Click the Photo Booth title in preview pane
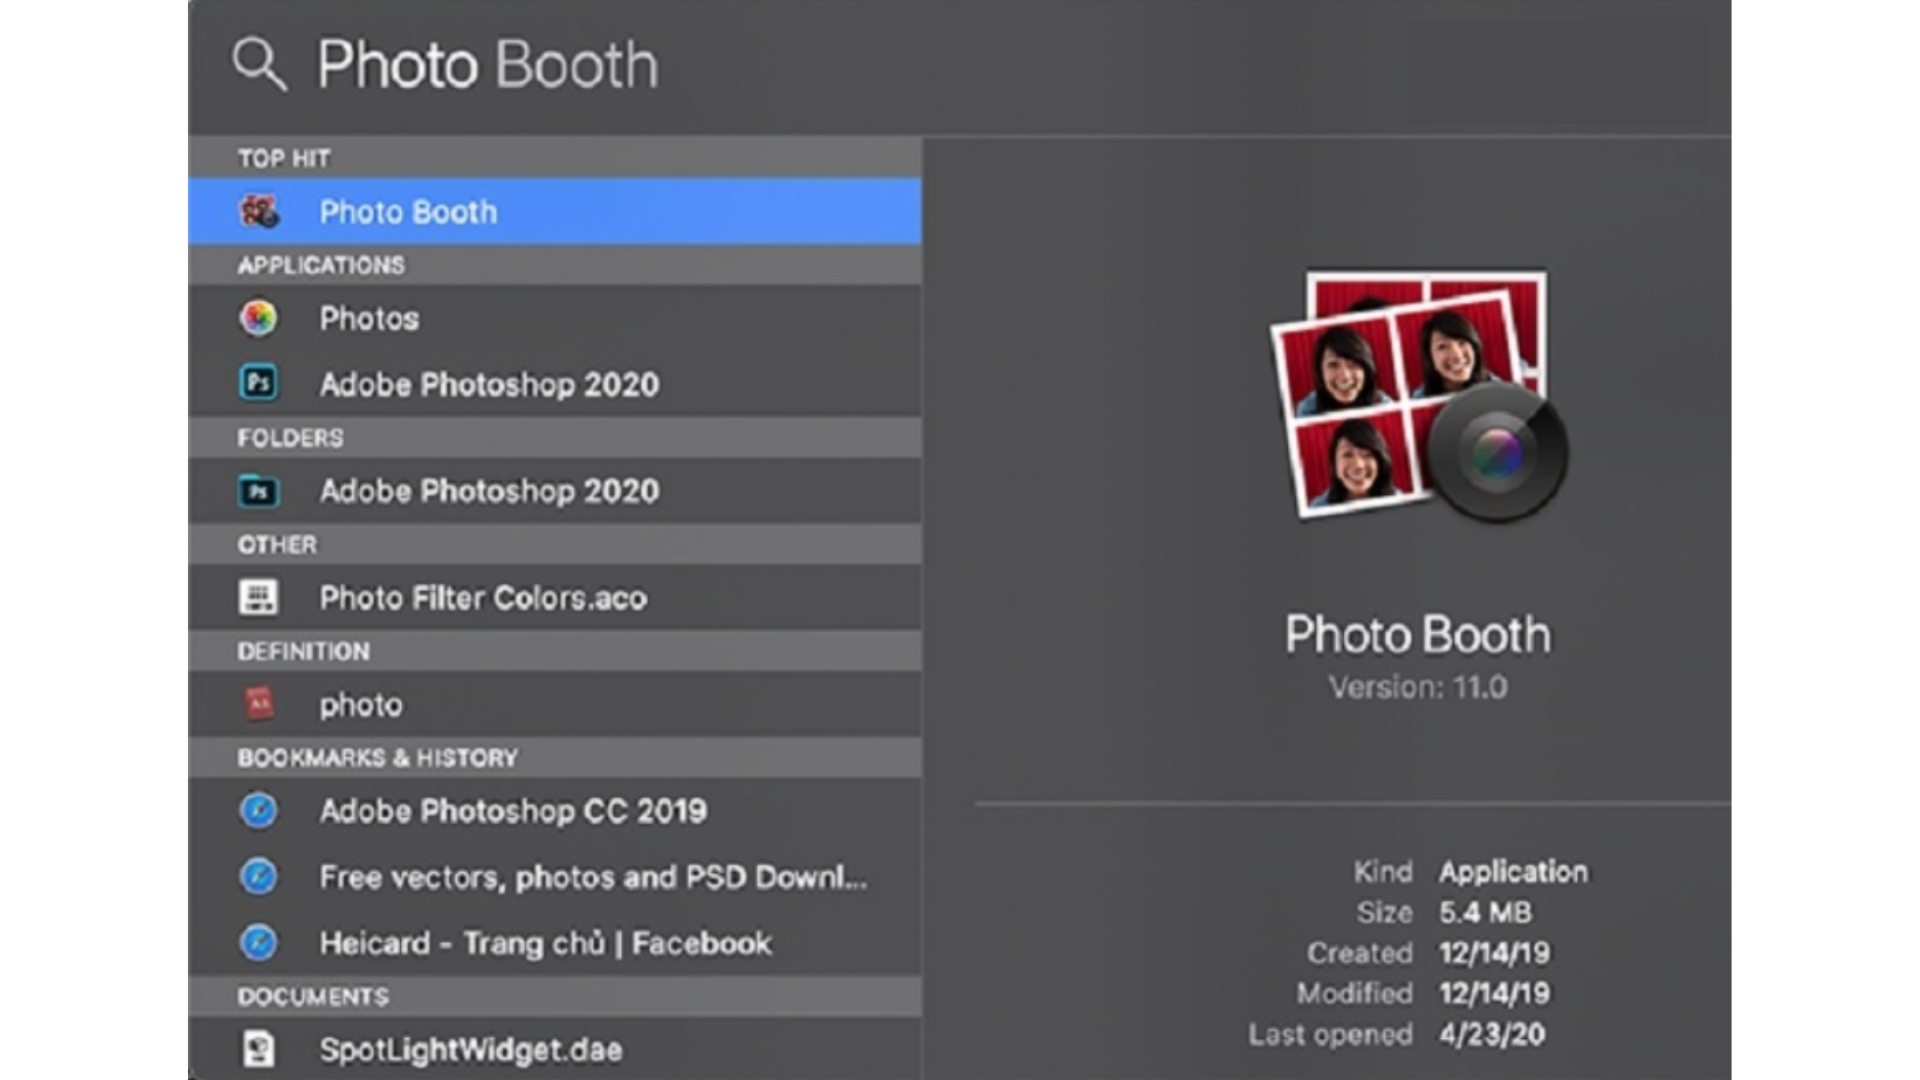The image size is (1920, 1080). 1418,635
